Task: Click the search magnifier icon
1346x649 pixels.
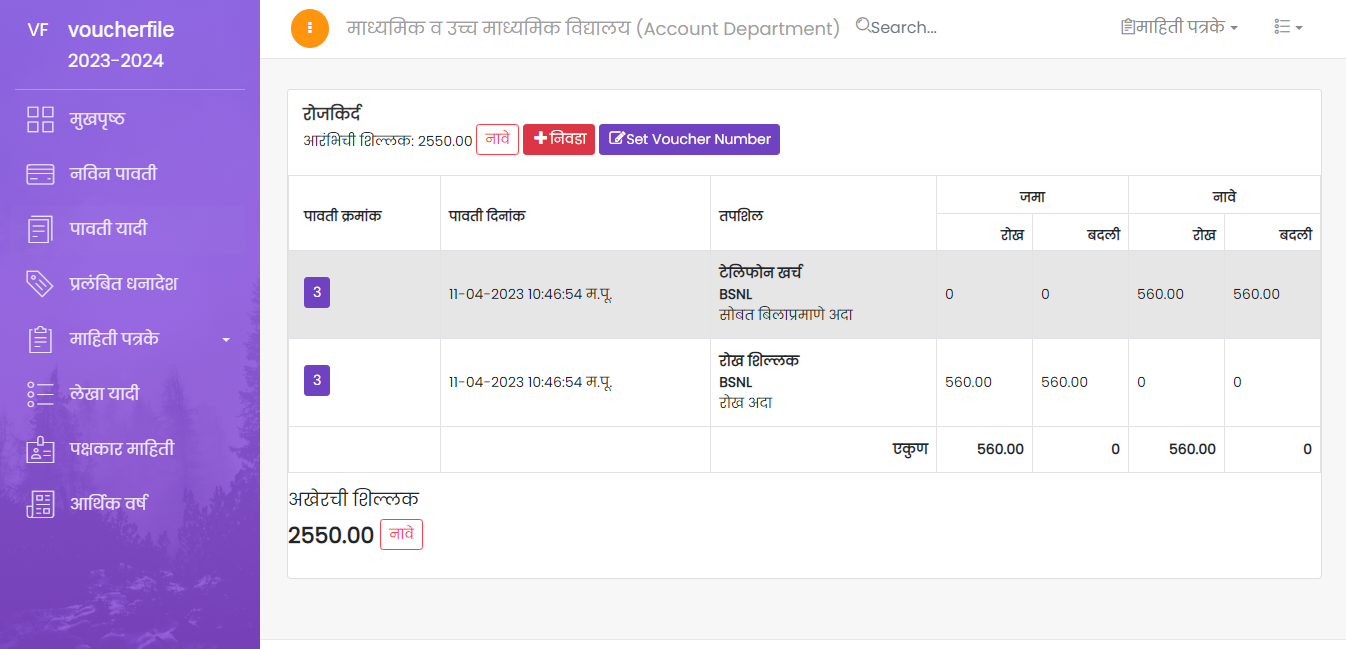Action: click(x=863, y=27)
